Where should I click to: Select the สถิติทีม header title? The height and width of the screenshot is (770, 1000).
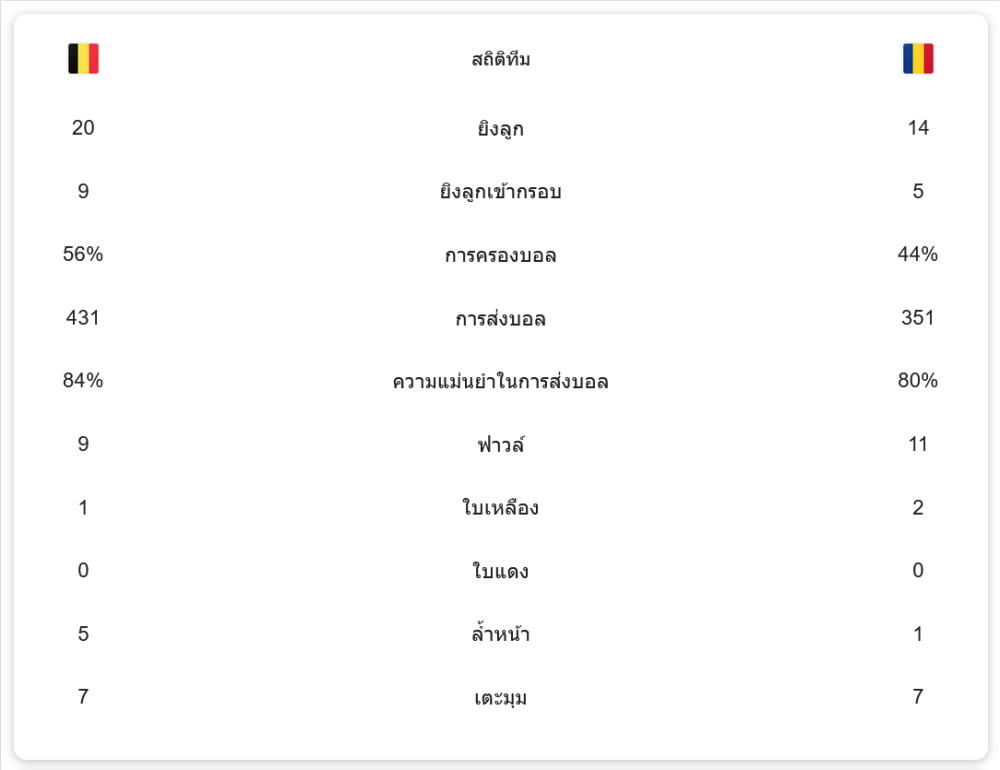click(500, 60)
